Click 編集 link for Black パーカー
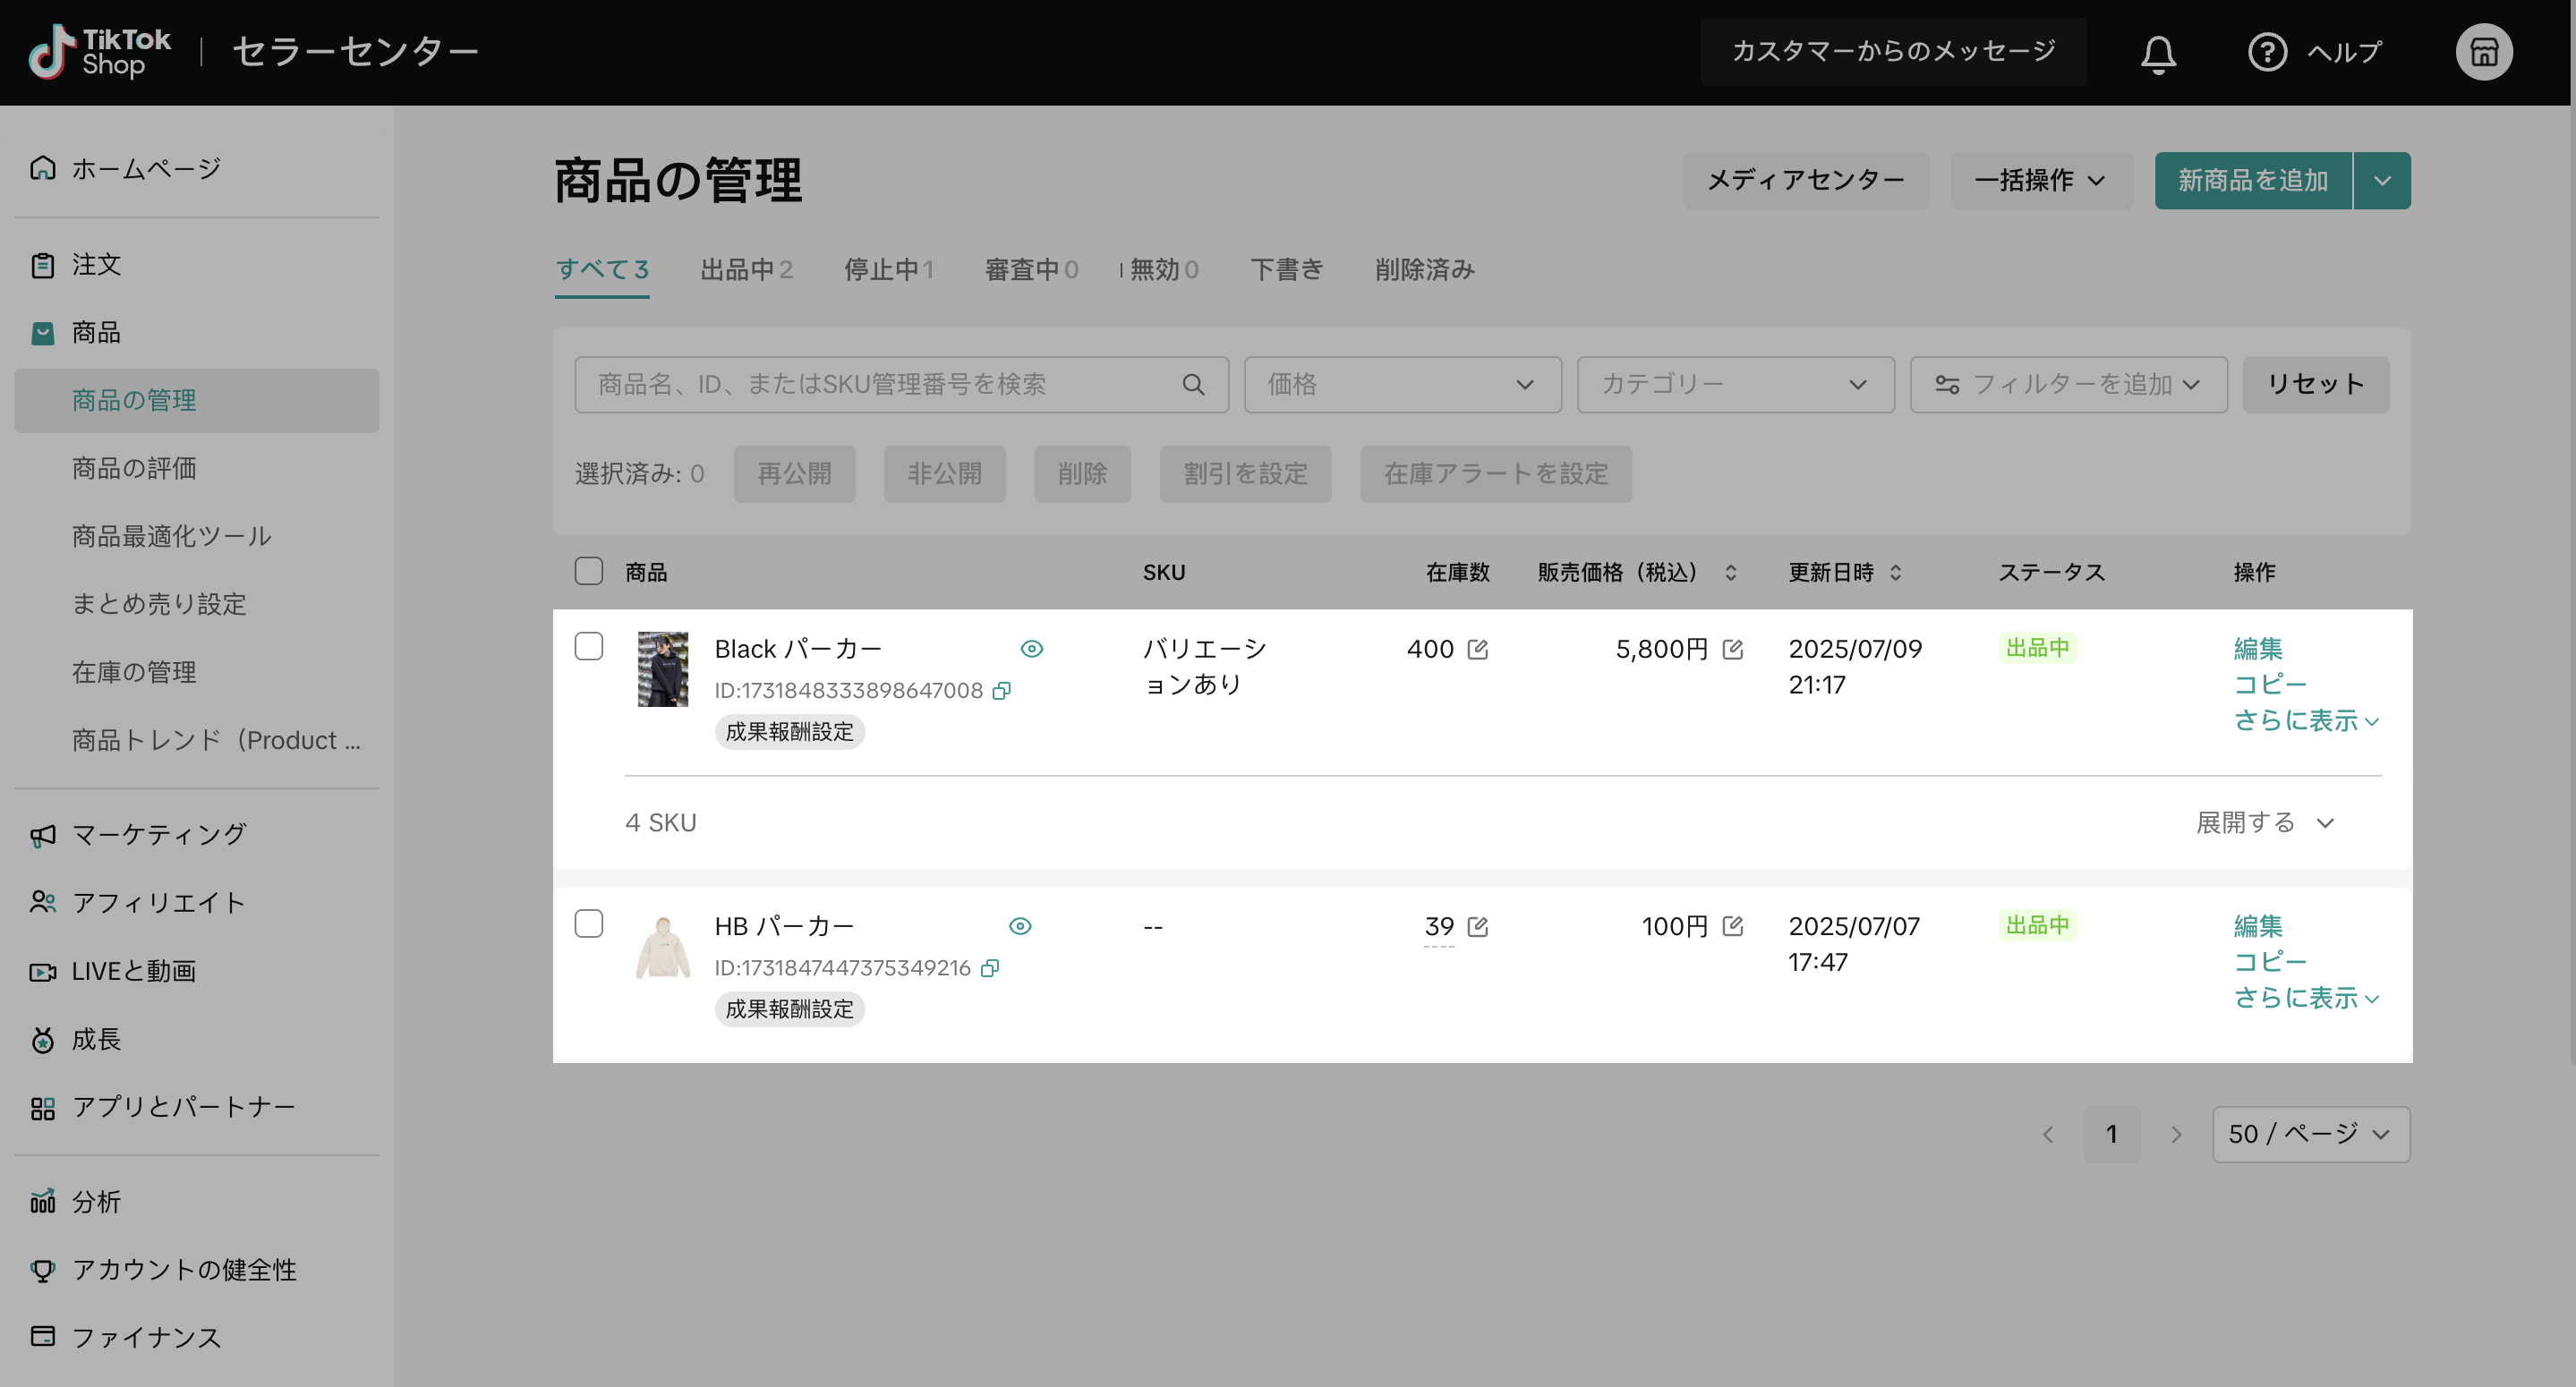Screen dimensions: 2576x1387 [x=2257, y=649]
